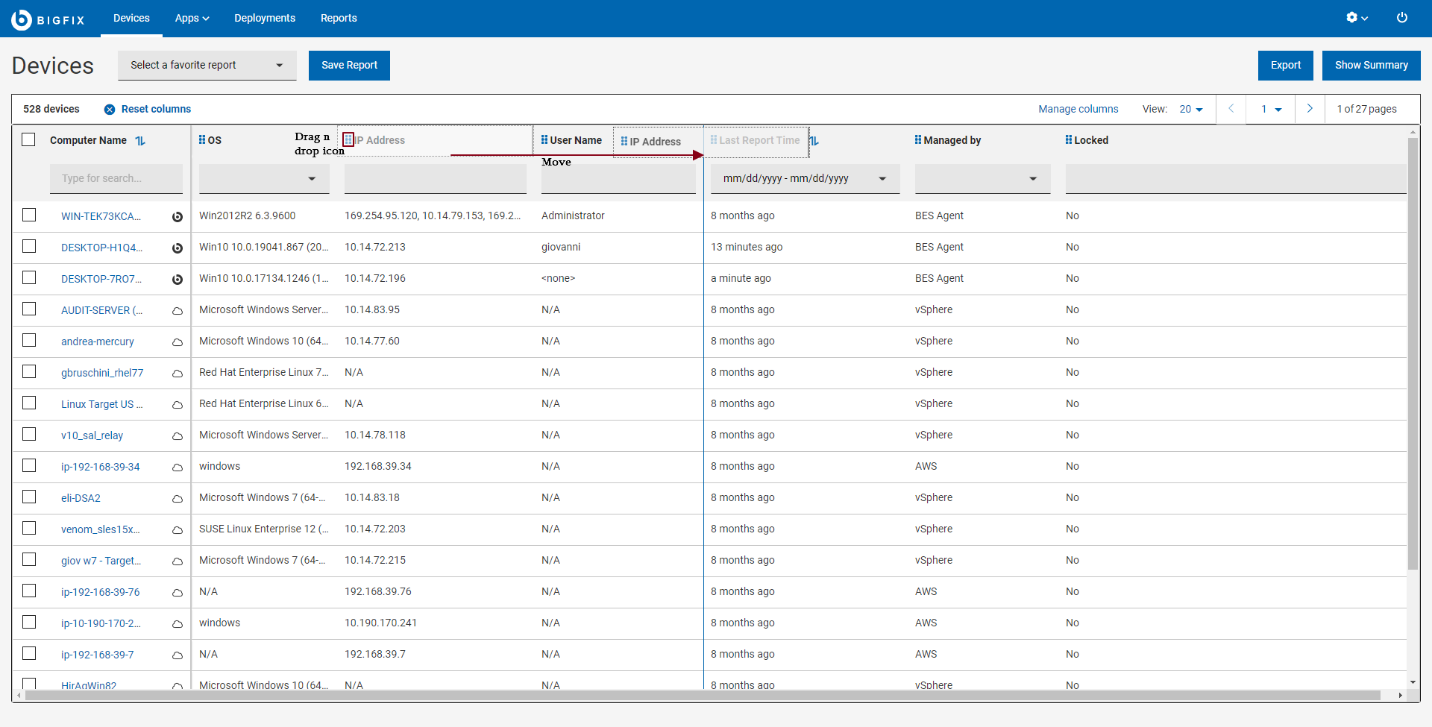Open Last Report Time date range dropdown
Screen dimensions: 1432x727
pos(805,179)
